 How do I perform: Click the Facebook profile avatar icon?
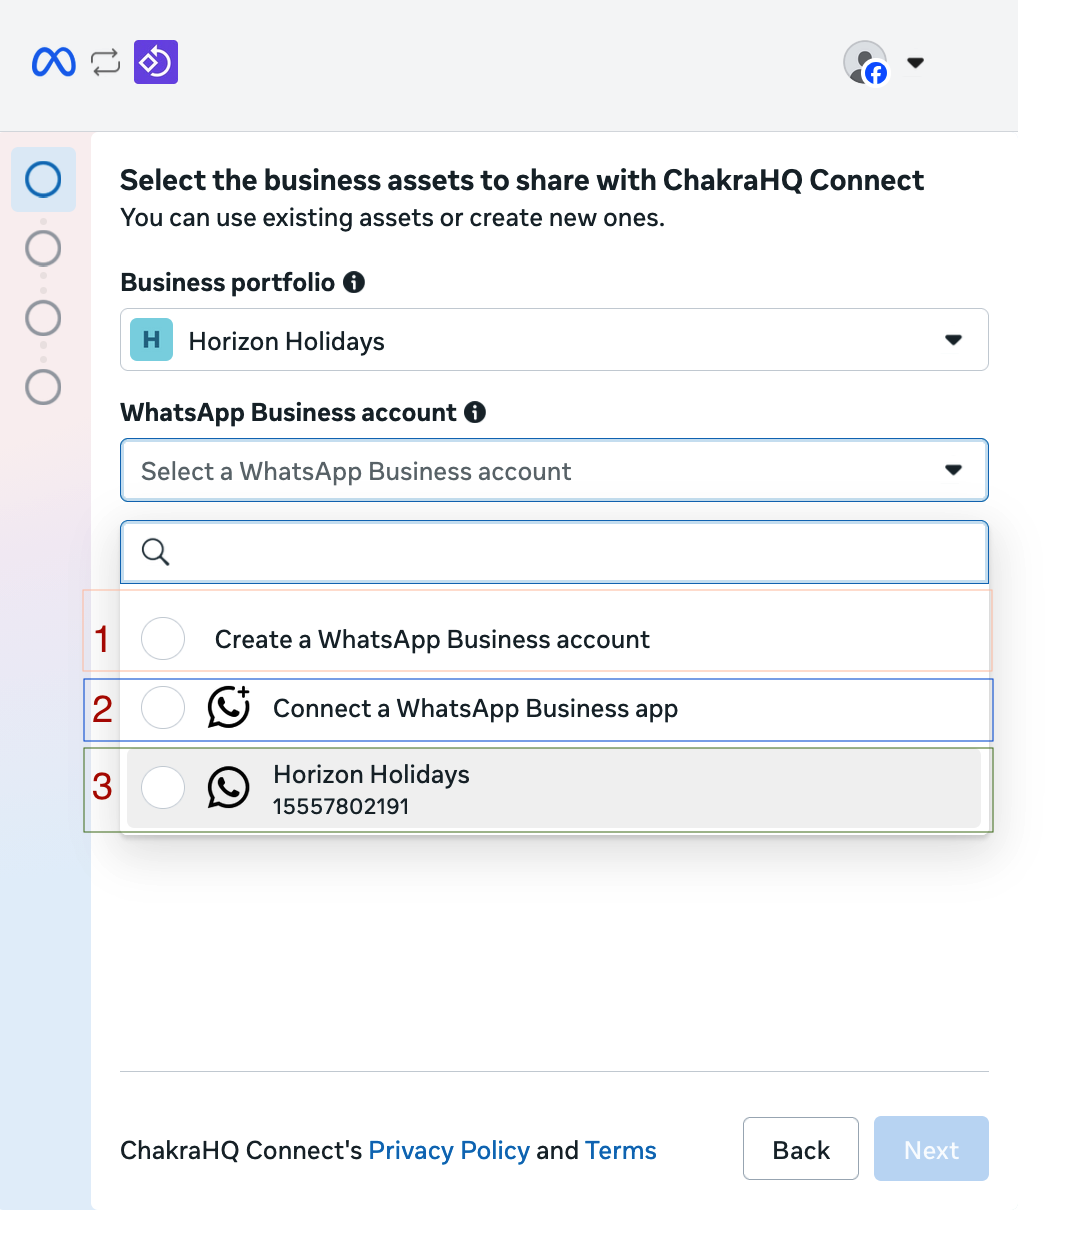865,62
